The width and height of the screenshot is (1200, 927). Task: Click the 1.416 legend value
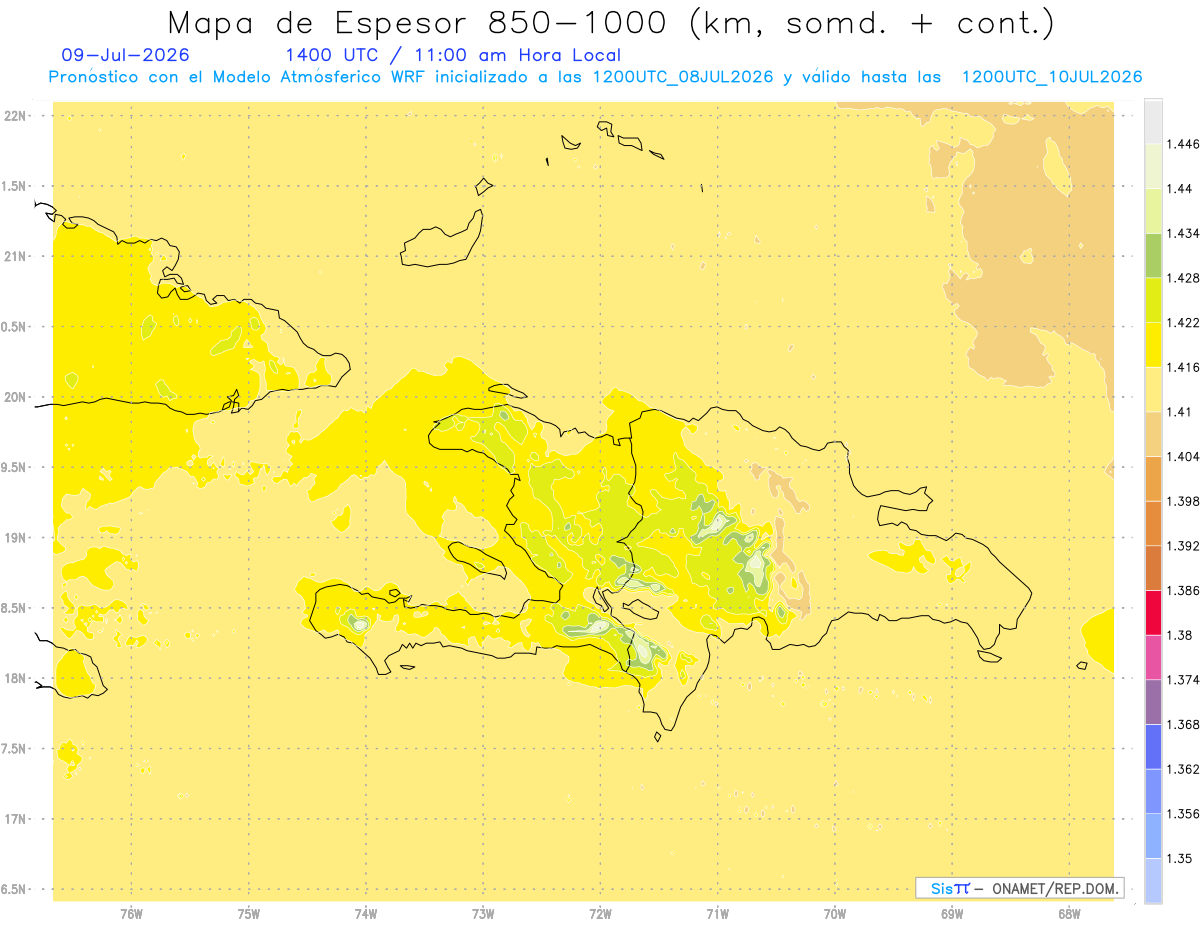pos(1182,367)
